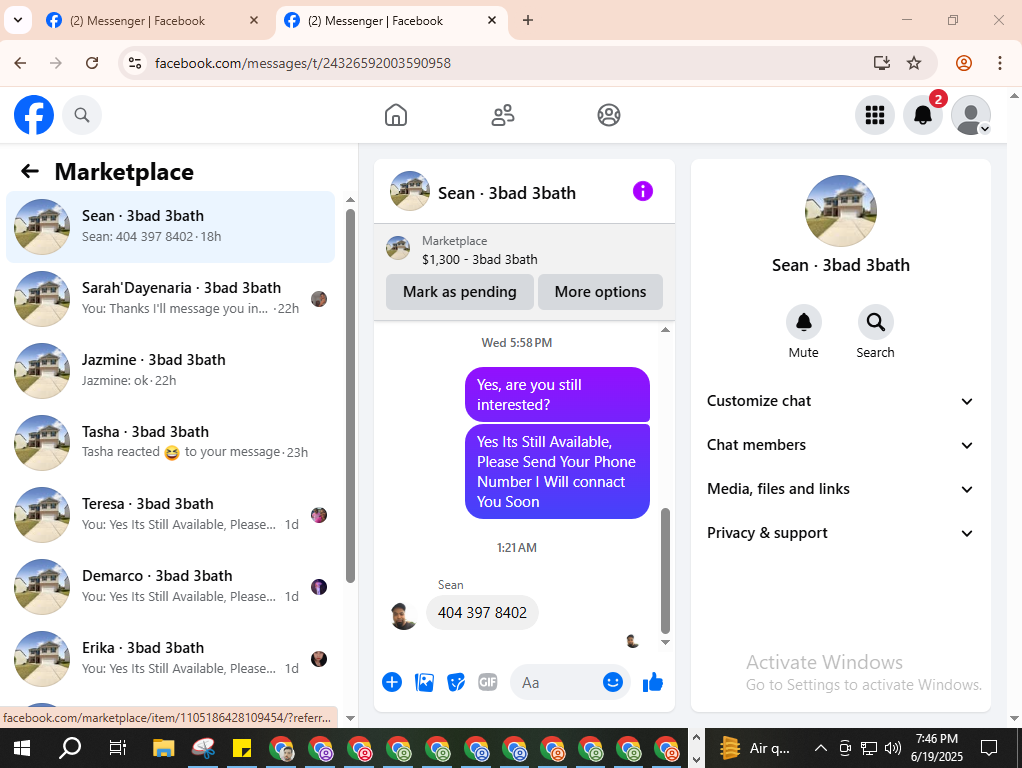Screen dimensions: 1022x768
Task: Open Chrome three-dot menu
Action: (1000, 63)
